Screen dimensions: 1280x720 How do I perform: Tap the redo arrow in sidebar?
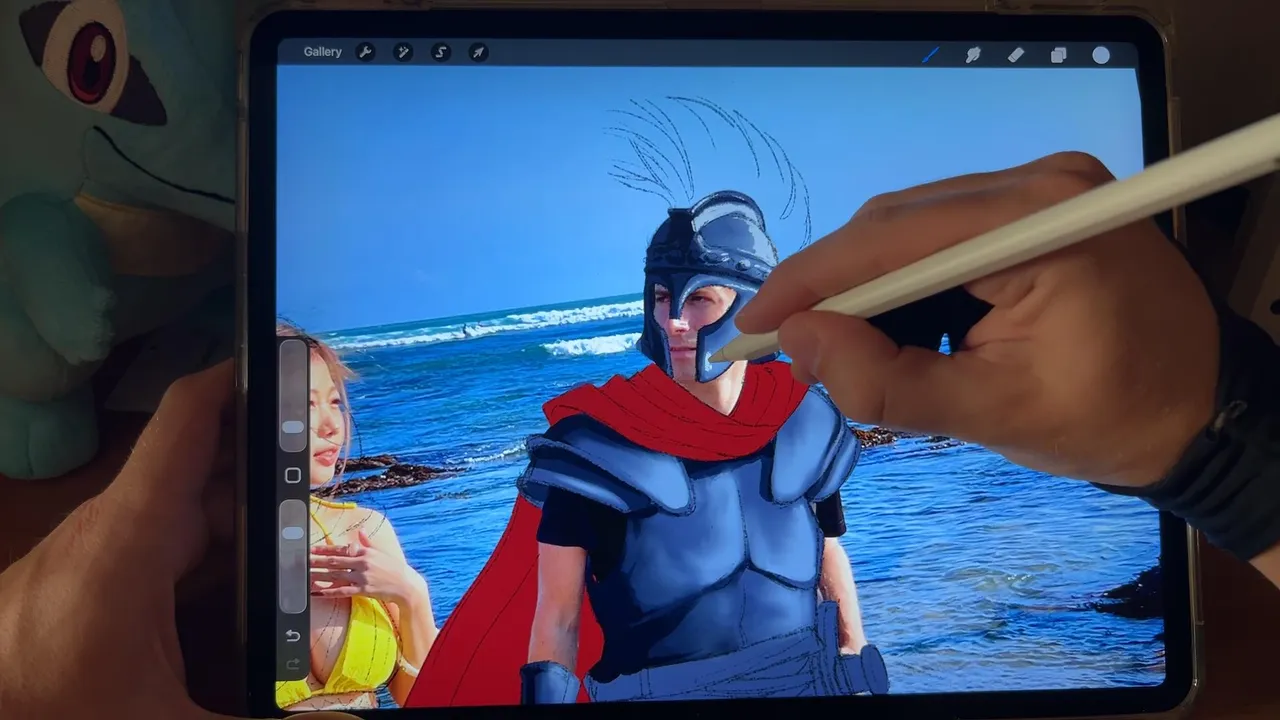point(293,664)
